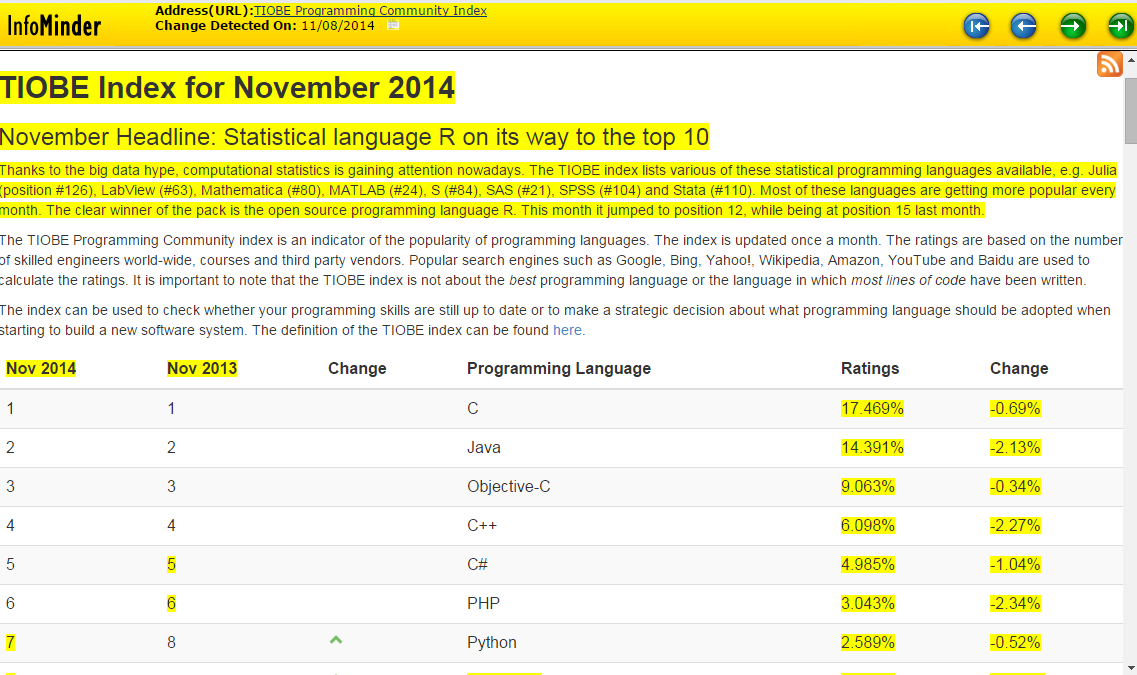
Task: Click the 'Programming Language' column header
Action: [x=559, y=368]
